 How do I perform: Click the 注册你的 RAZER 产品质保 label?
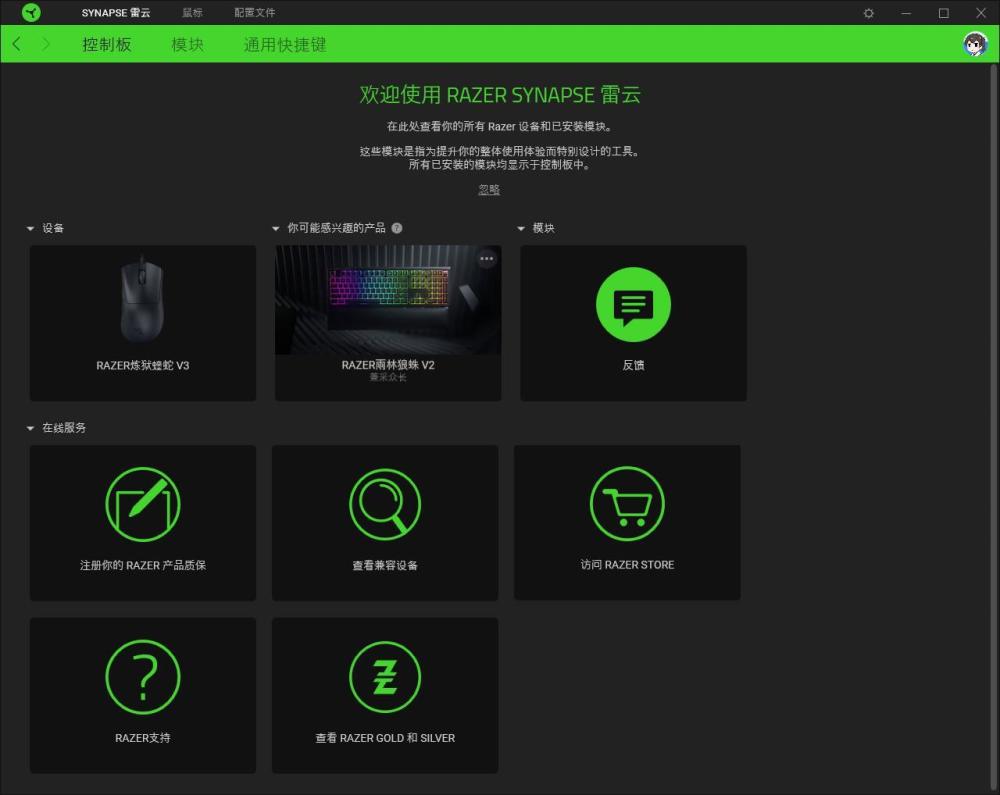143,565
